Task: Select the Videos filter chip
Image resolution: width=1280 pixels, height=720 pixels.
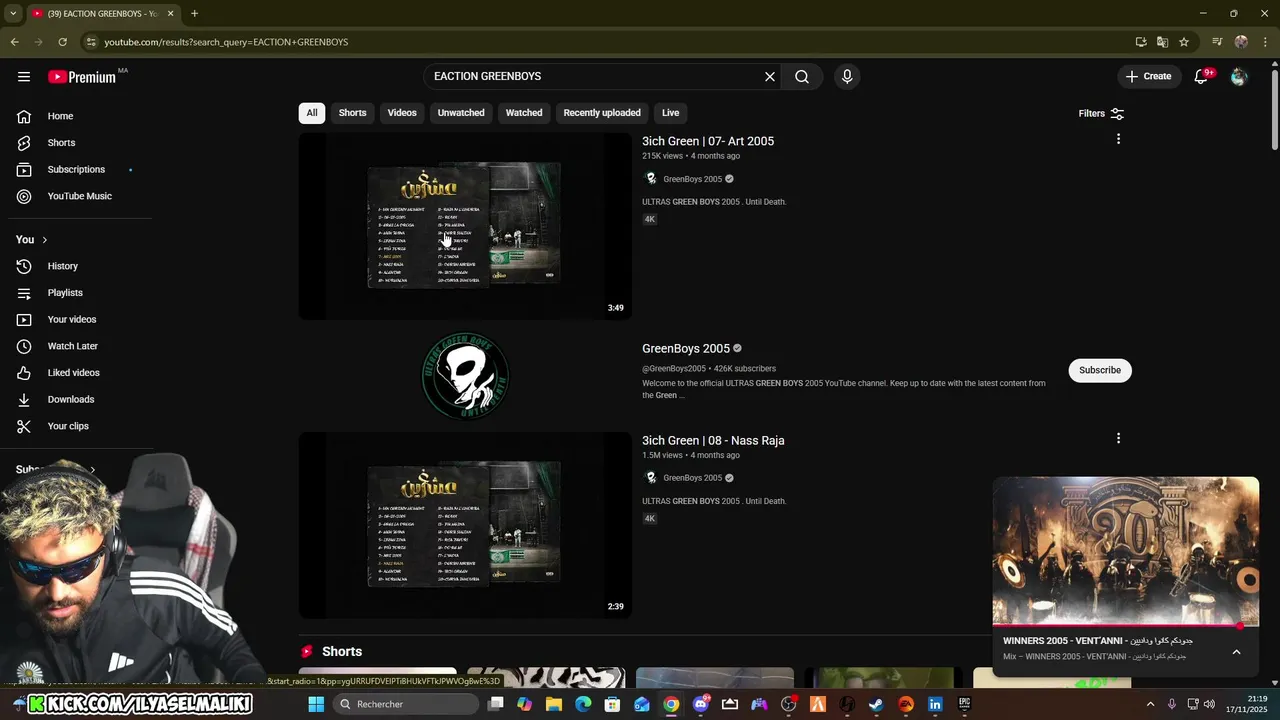Action: 402,113
